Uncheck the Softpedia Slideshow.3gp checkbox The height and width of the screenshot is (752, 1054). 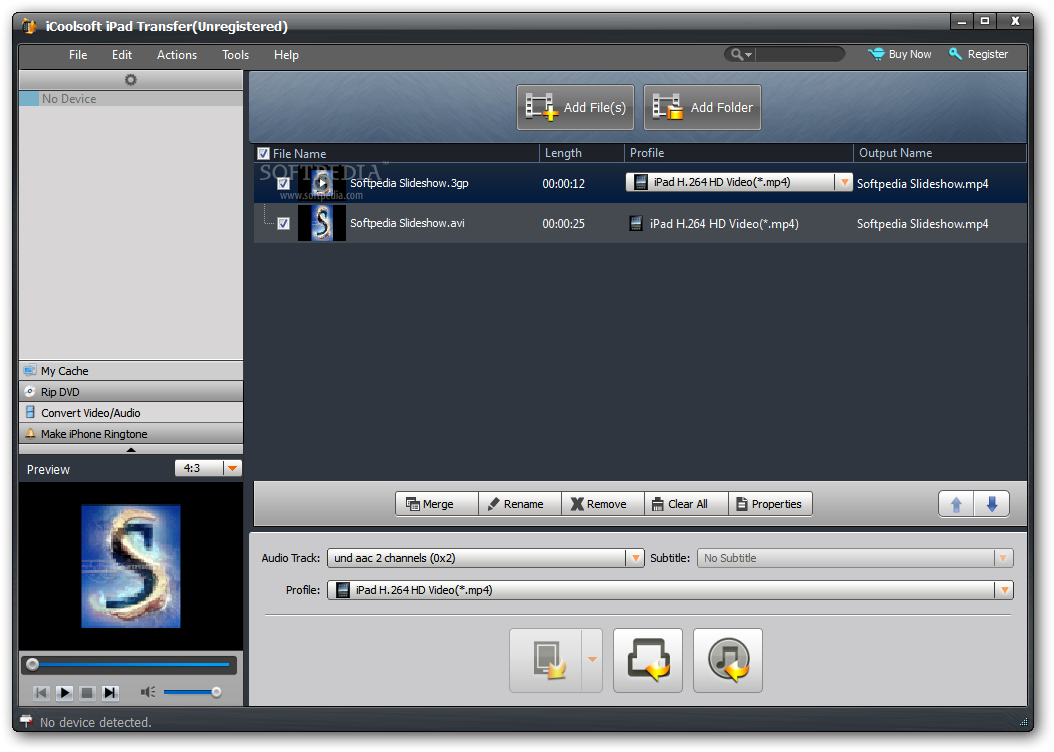coord(284,183)
